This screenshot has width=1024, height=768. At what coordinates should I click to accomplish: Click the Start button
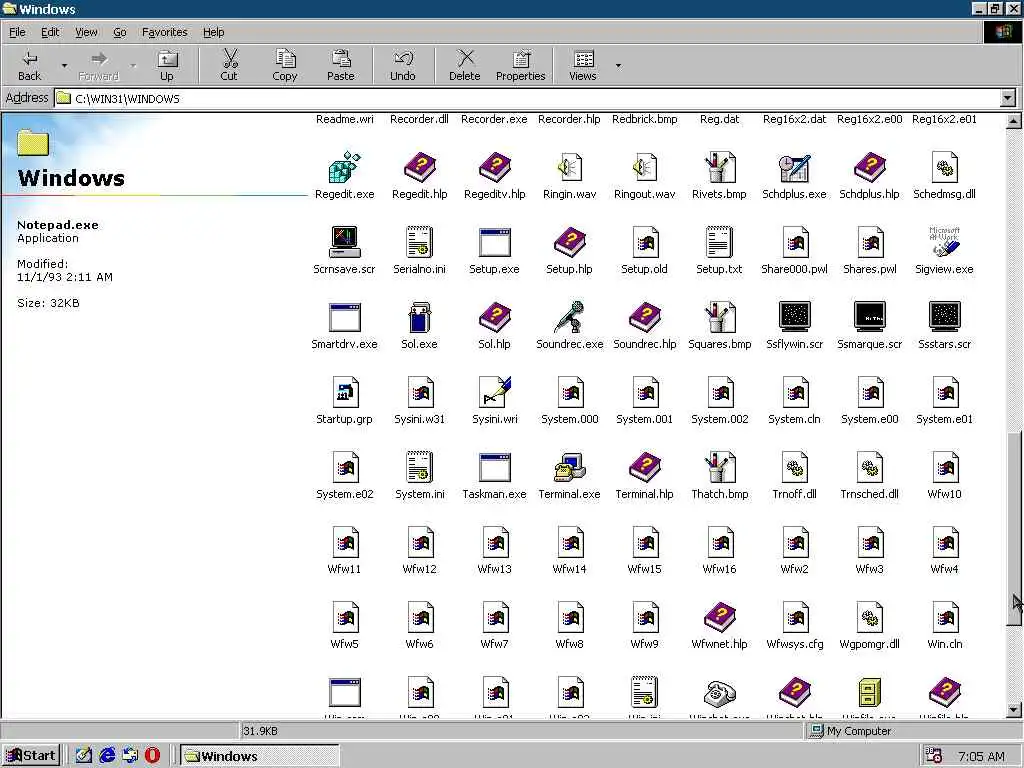click(31, 756)
